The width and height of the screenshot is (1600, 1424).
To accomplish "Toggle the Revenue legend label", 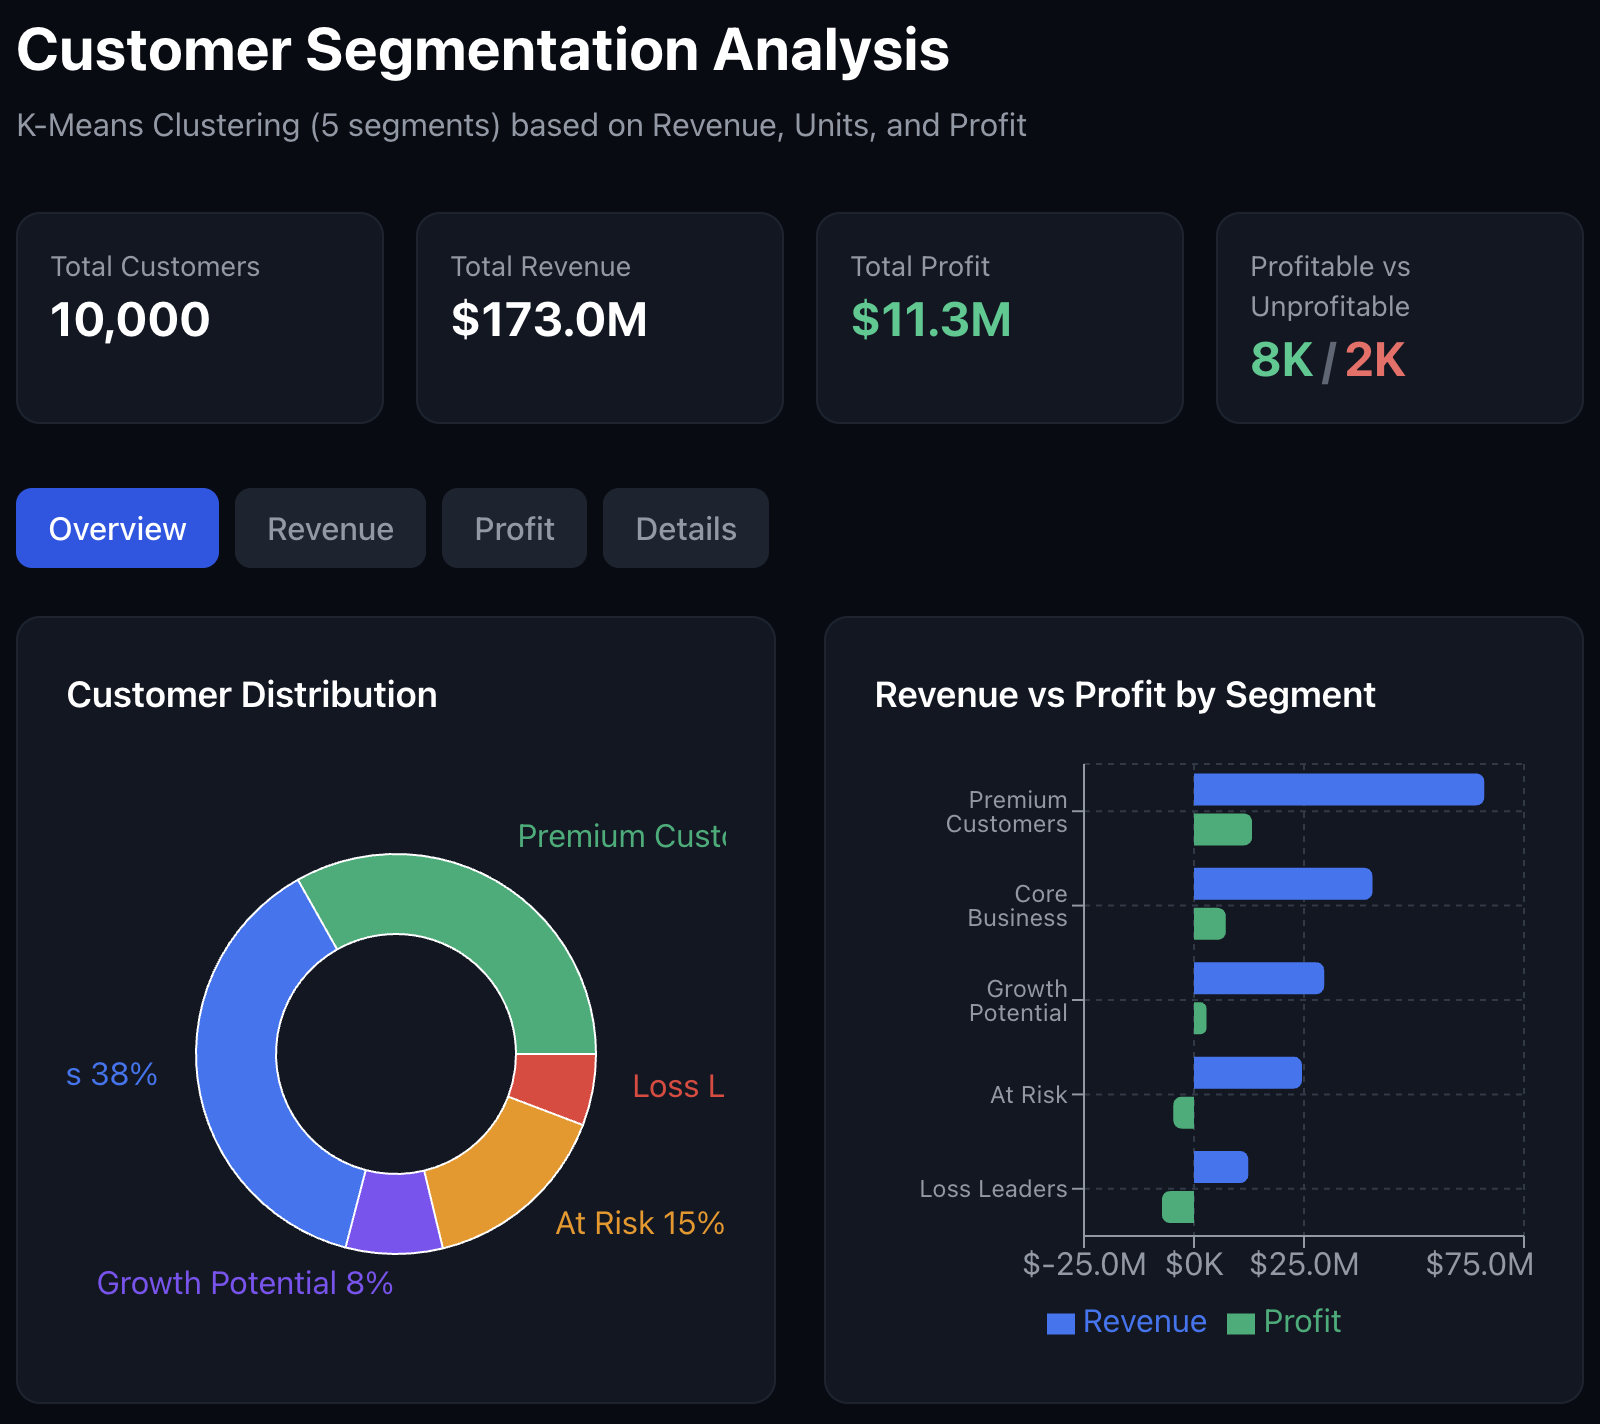I will pyautogui.click(x=1144, y=1321).
